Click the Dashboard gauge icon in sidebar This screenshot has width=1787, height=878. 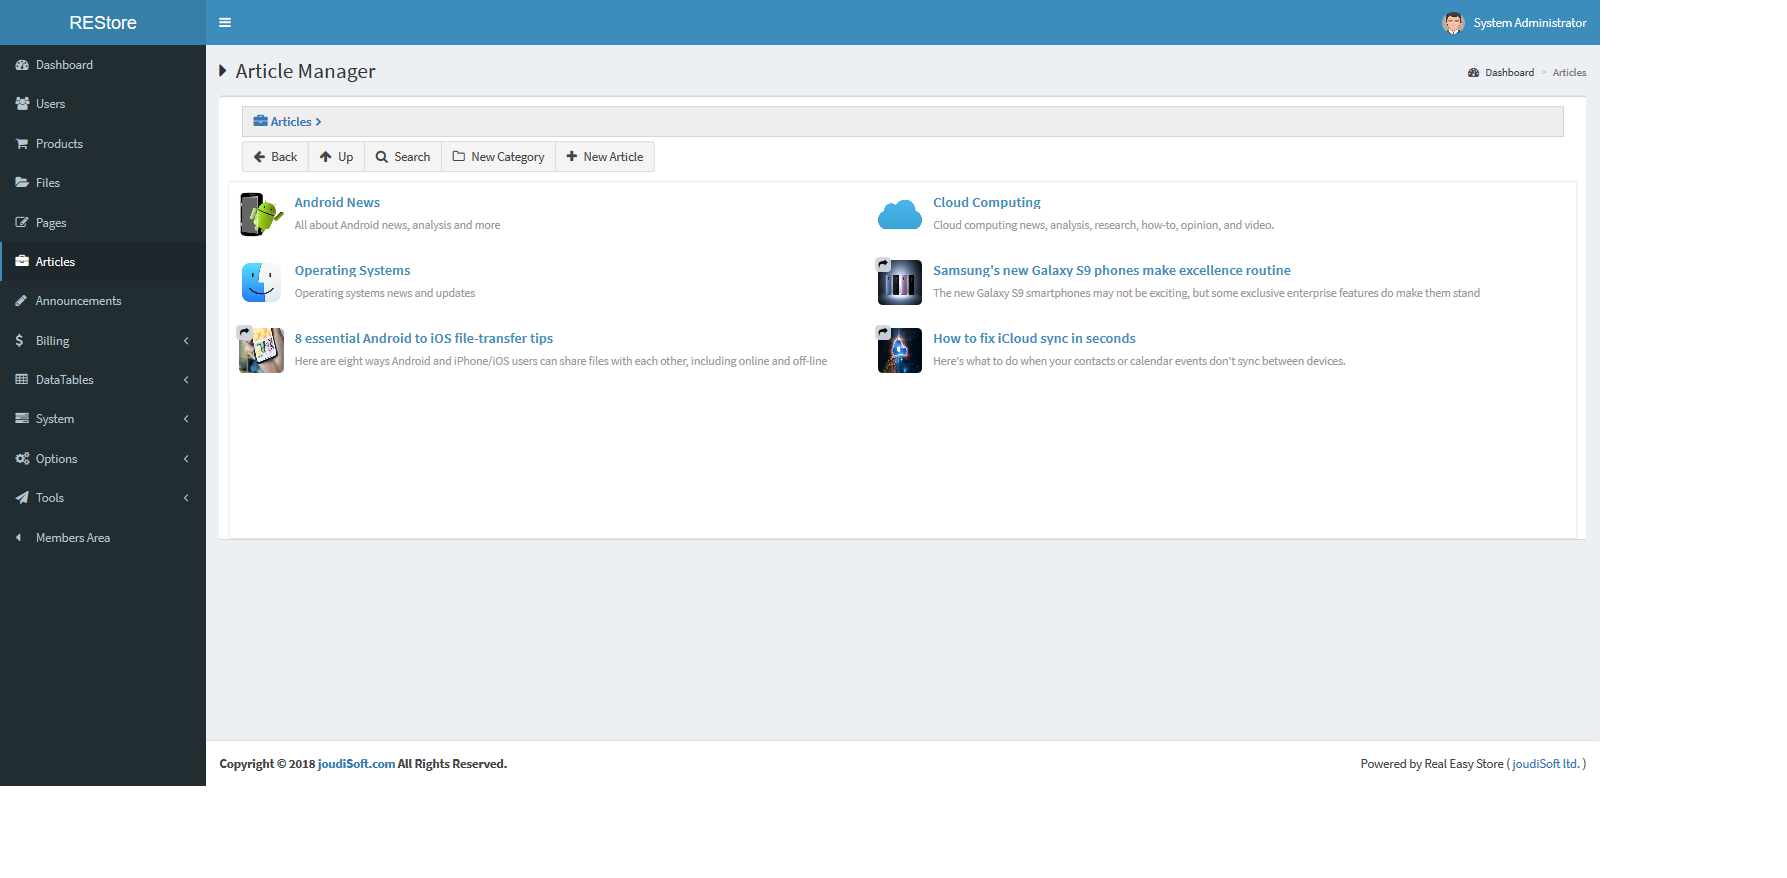click(x=22, y=65)
